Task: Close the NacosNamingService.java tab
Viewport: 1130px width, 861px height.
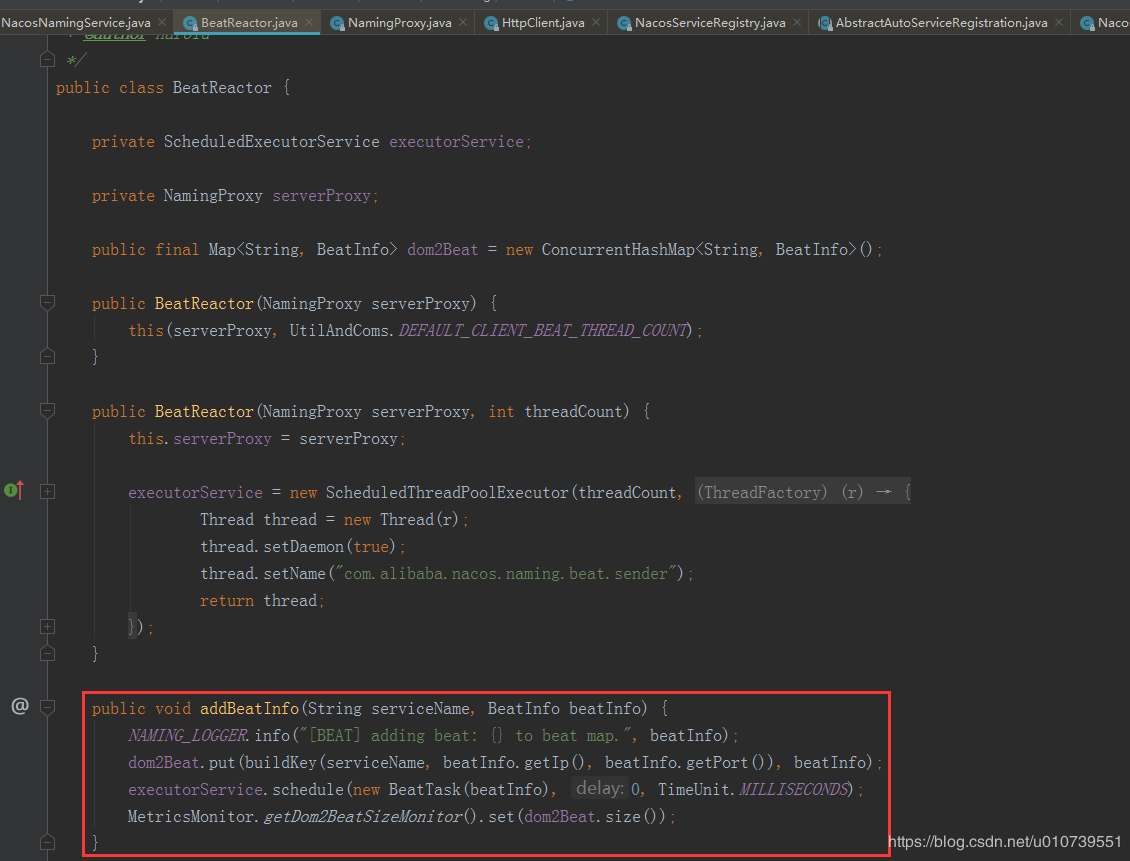Action: [x=162, y=22]
